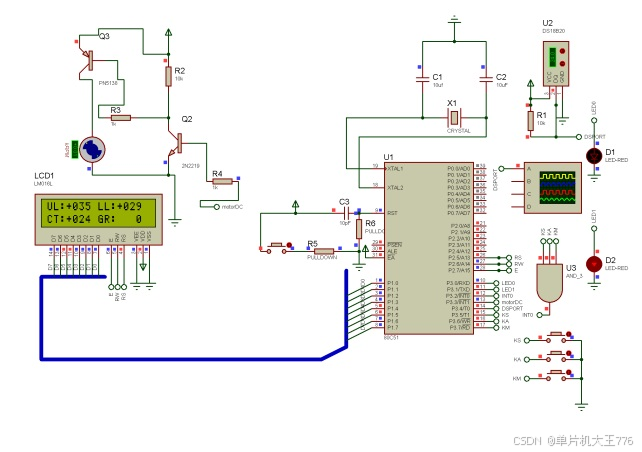Click the LCD1 reference label
The width and height of the screenshot is (642, 452).
tap(44, 176)
